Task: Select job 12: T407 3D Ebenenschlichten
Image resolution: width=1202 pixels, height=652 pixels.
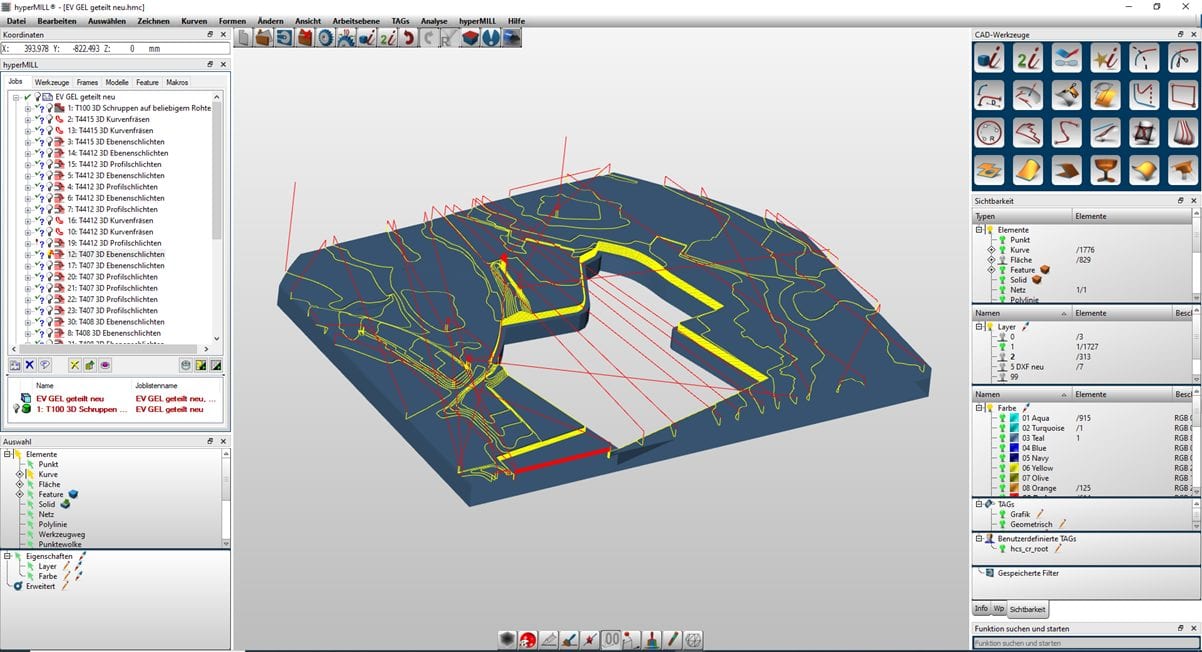Action: (115, 254)
